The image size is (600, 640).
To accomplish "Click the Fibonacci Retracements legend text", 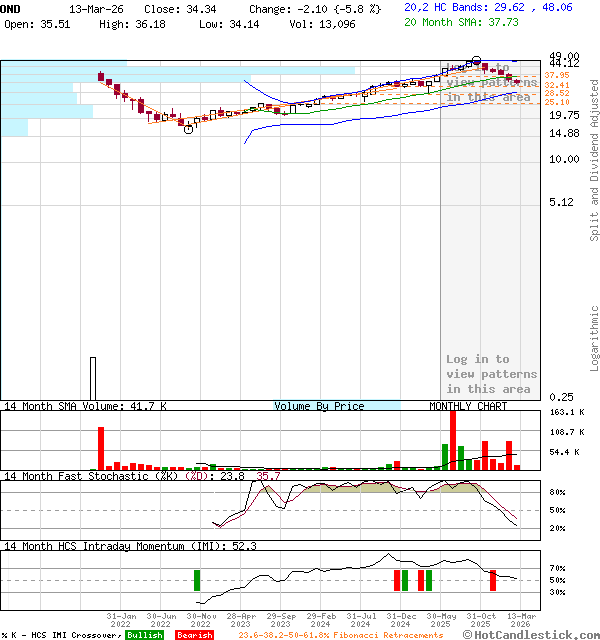I will 340,635.
